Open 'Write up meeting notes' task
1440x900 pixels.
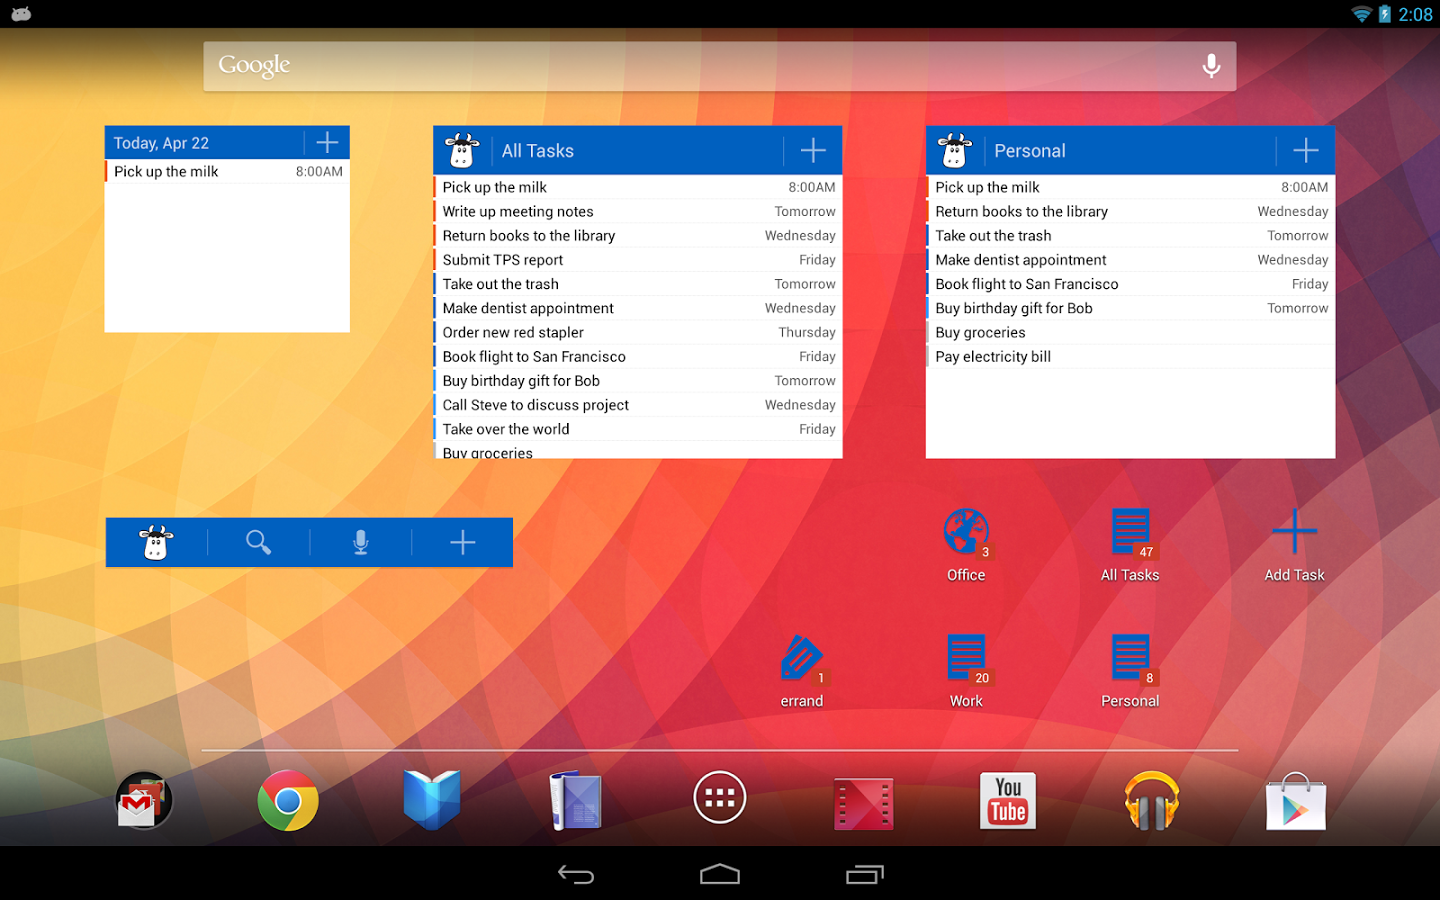point(638,211)
